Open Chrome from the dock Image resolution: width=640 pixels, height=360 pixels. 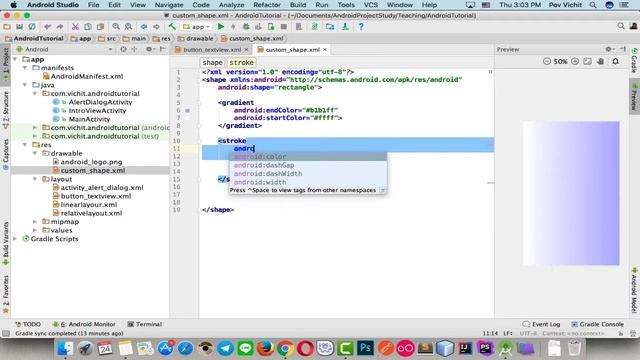285,348
